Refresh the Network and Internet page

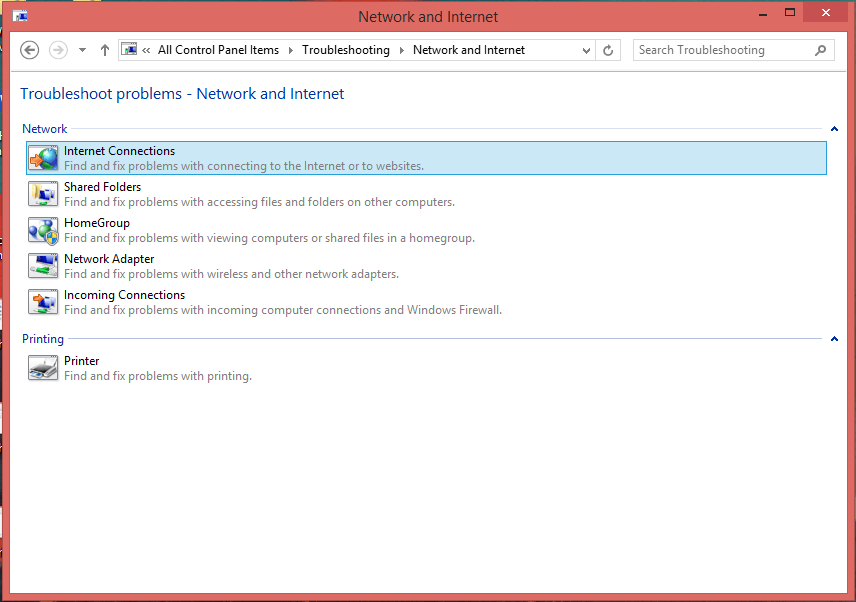[608, 50]
